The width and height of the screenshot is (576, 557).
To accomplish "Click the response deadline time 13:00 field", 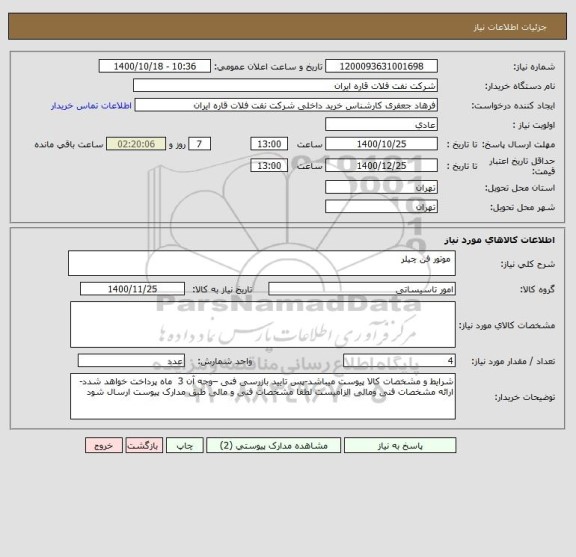I will pos(269,144).
